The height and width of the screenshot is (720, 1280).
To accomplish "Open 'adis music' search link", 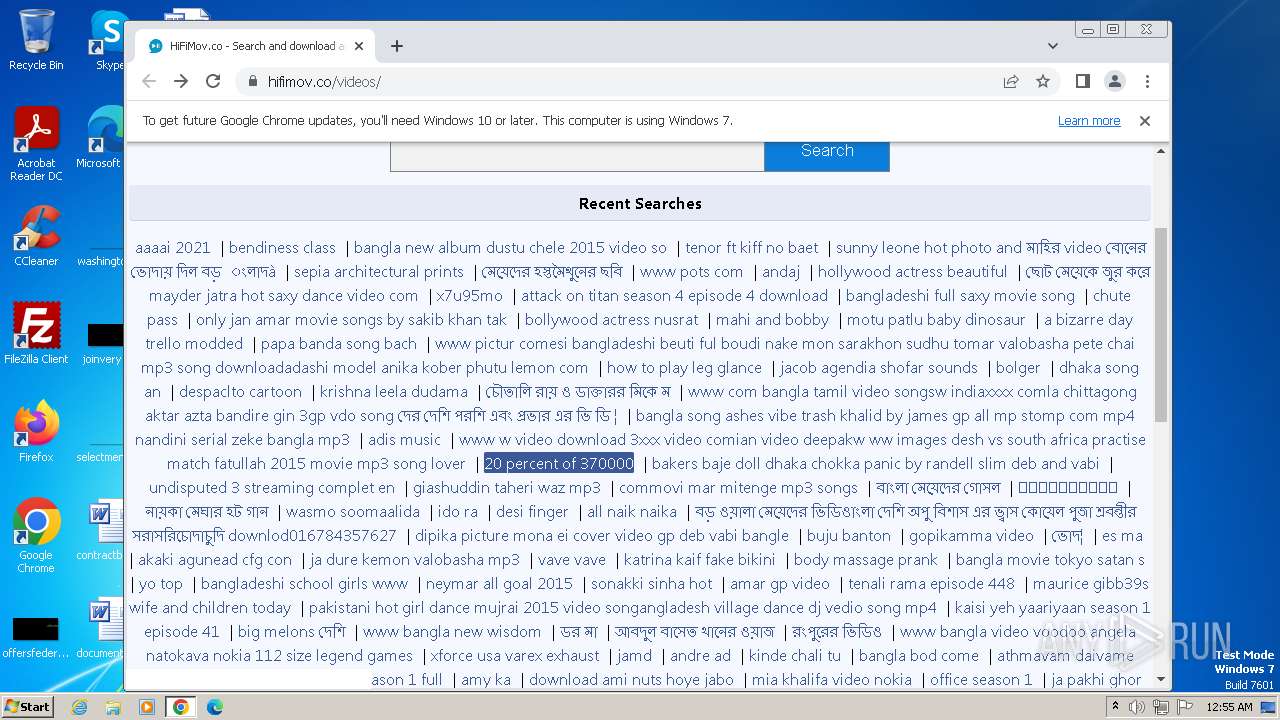I will (x=404, y=440).
